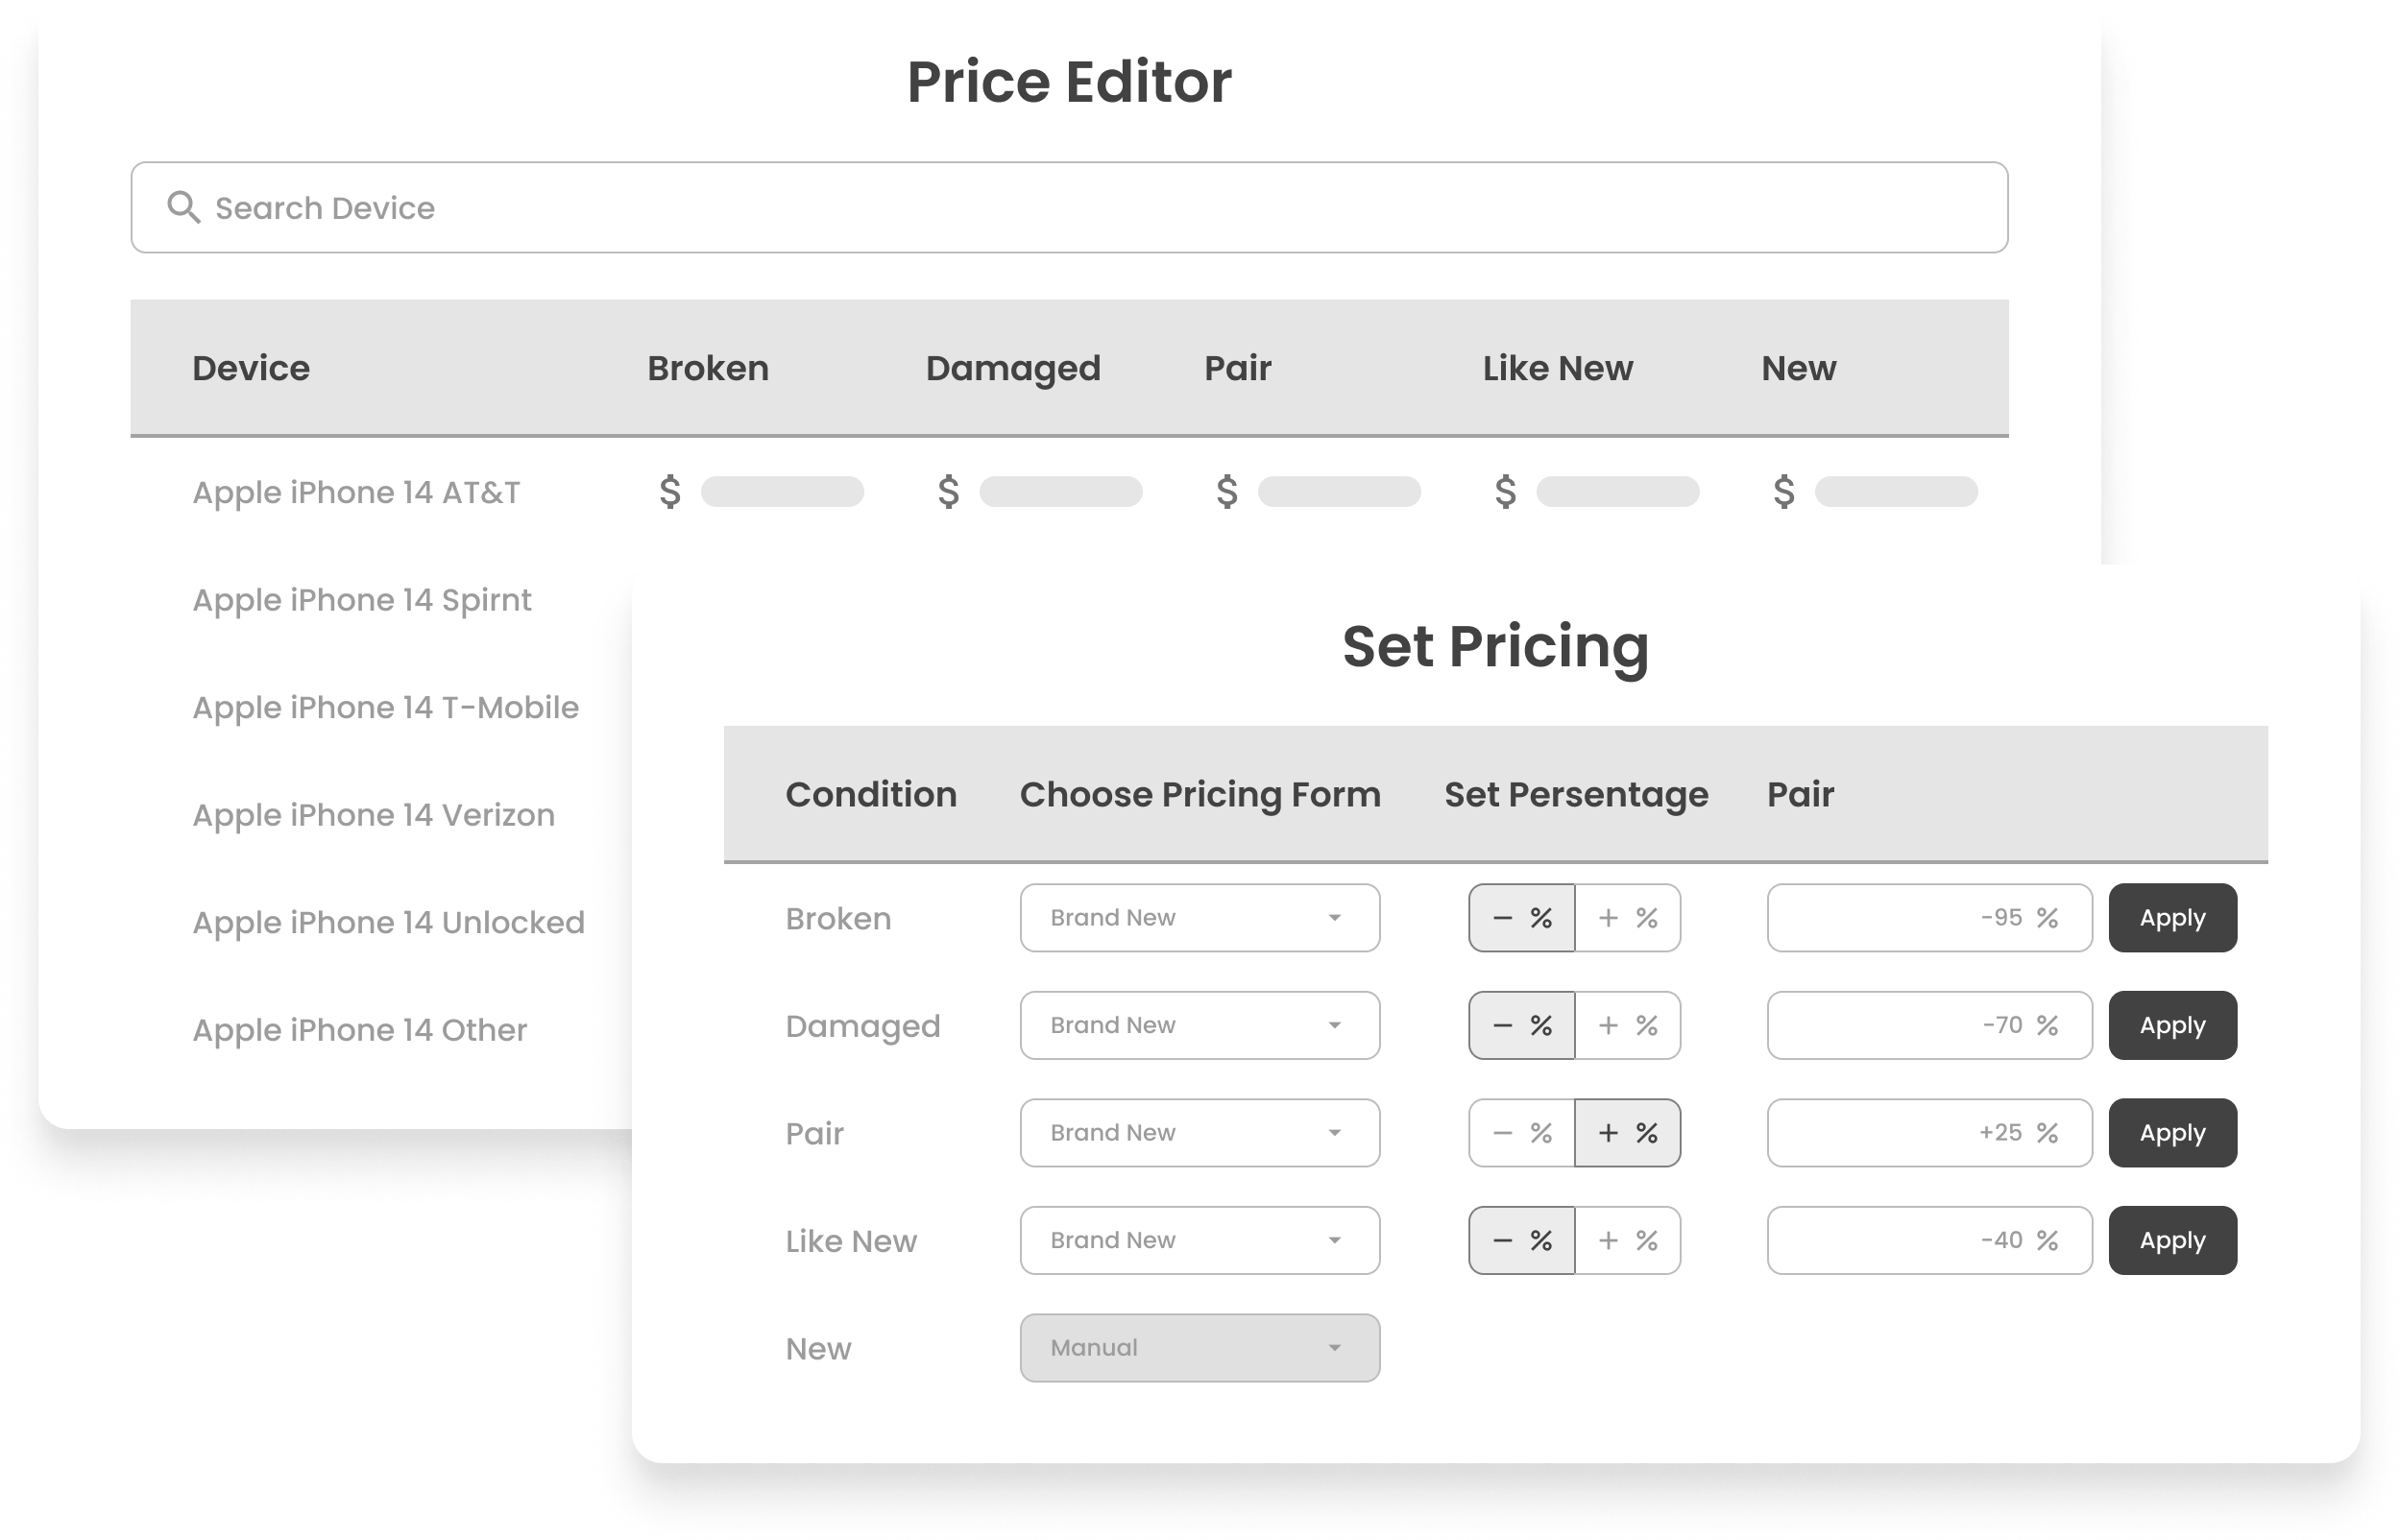Apply the -40% pricing for Like New condition

(x=2171, y=1240)
